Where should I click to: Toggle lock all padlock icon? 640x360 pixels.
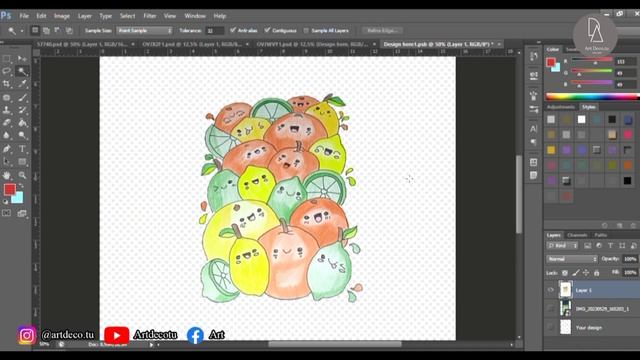tap(596, 273)
